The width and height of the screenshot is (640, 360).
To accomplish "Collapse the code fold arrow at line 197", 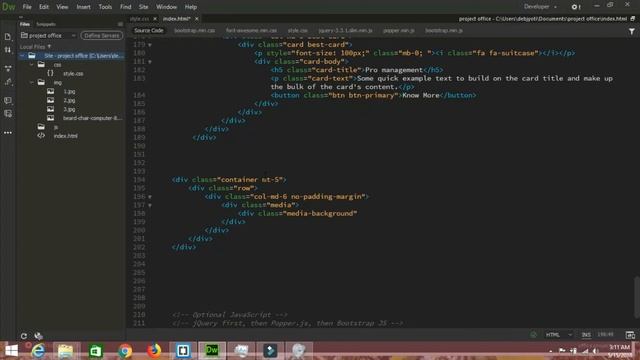I will point(150,205).
